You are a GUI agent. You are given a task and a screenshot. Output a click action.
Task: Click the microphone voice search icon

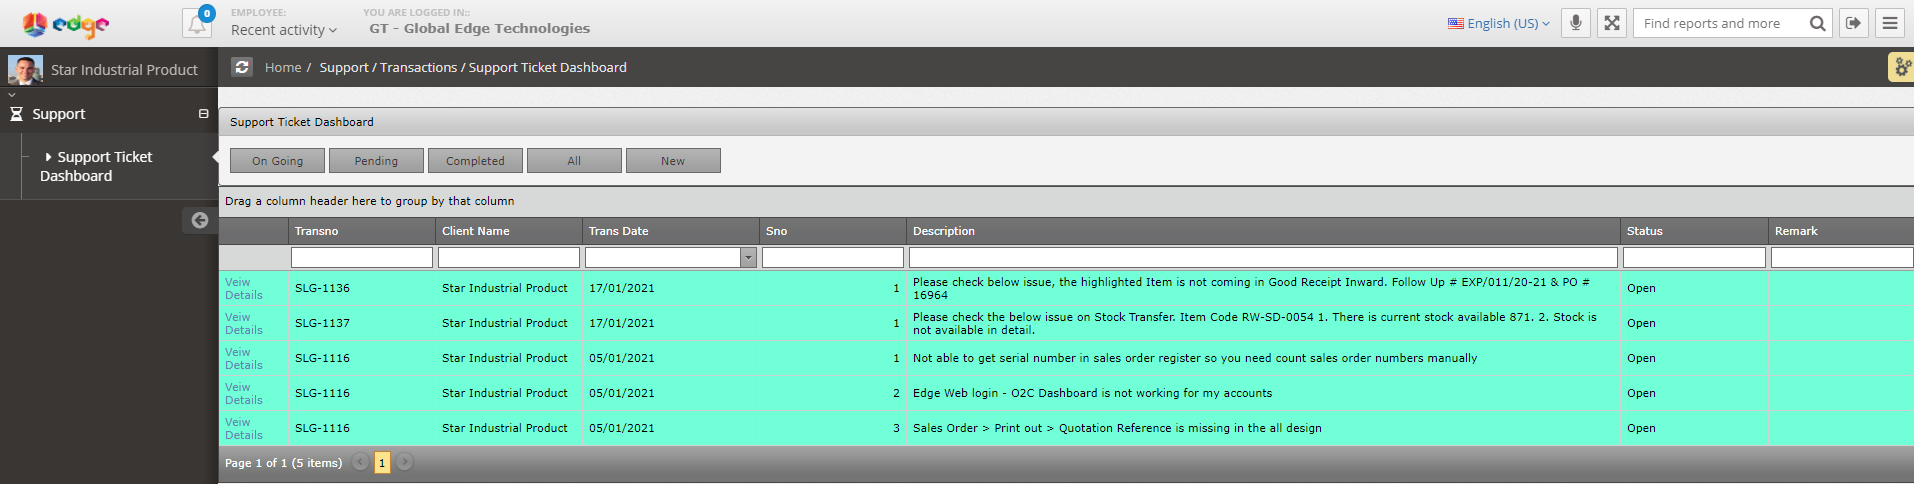[1576, 23]
